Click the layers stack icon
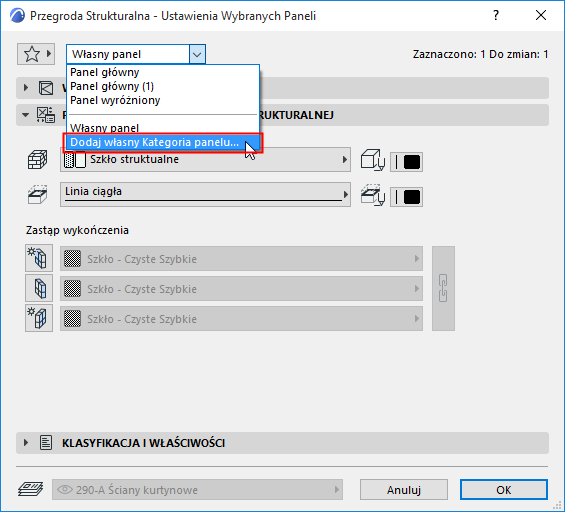565x512 pixels. [x=31, y=489]
